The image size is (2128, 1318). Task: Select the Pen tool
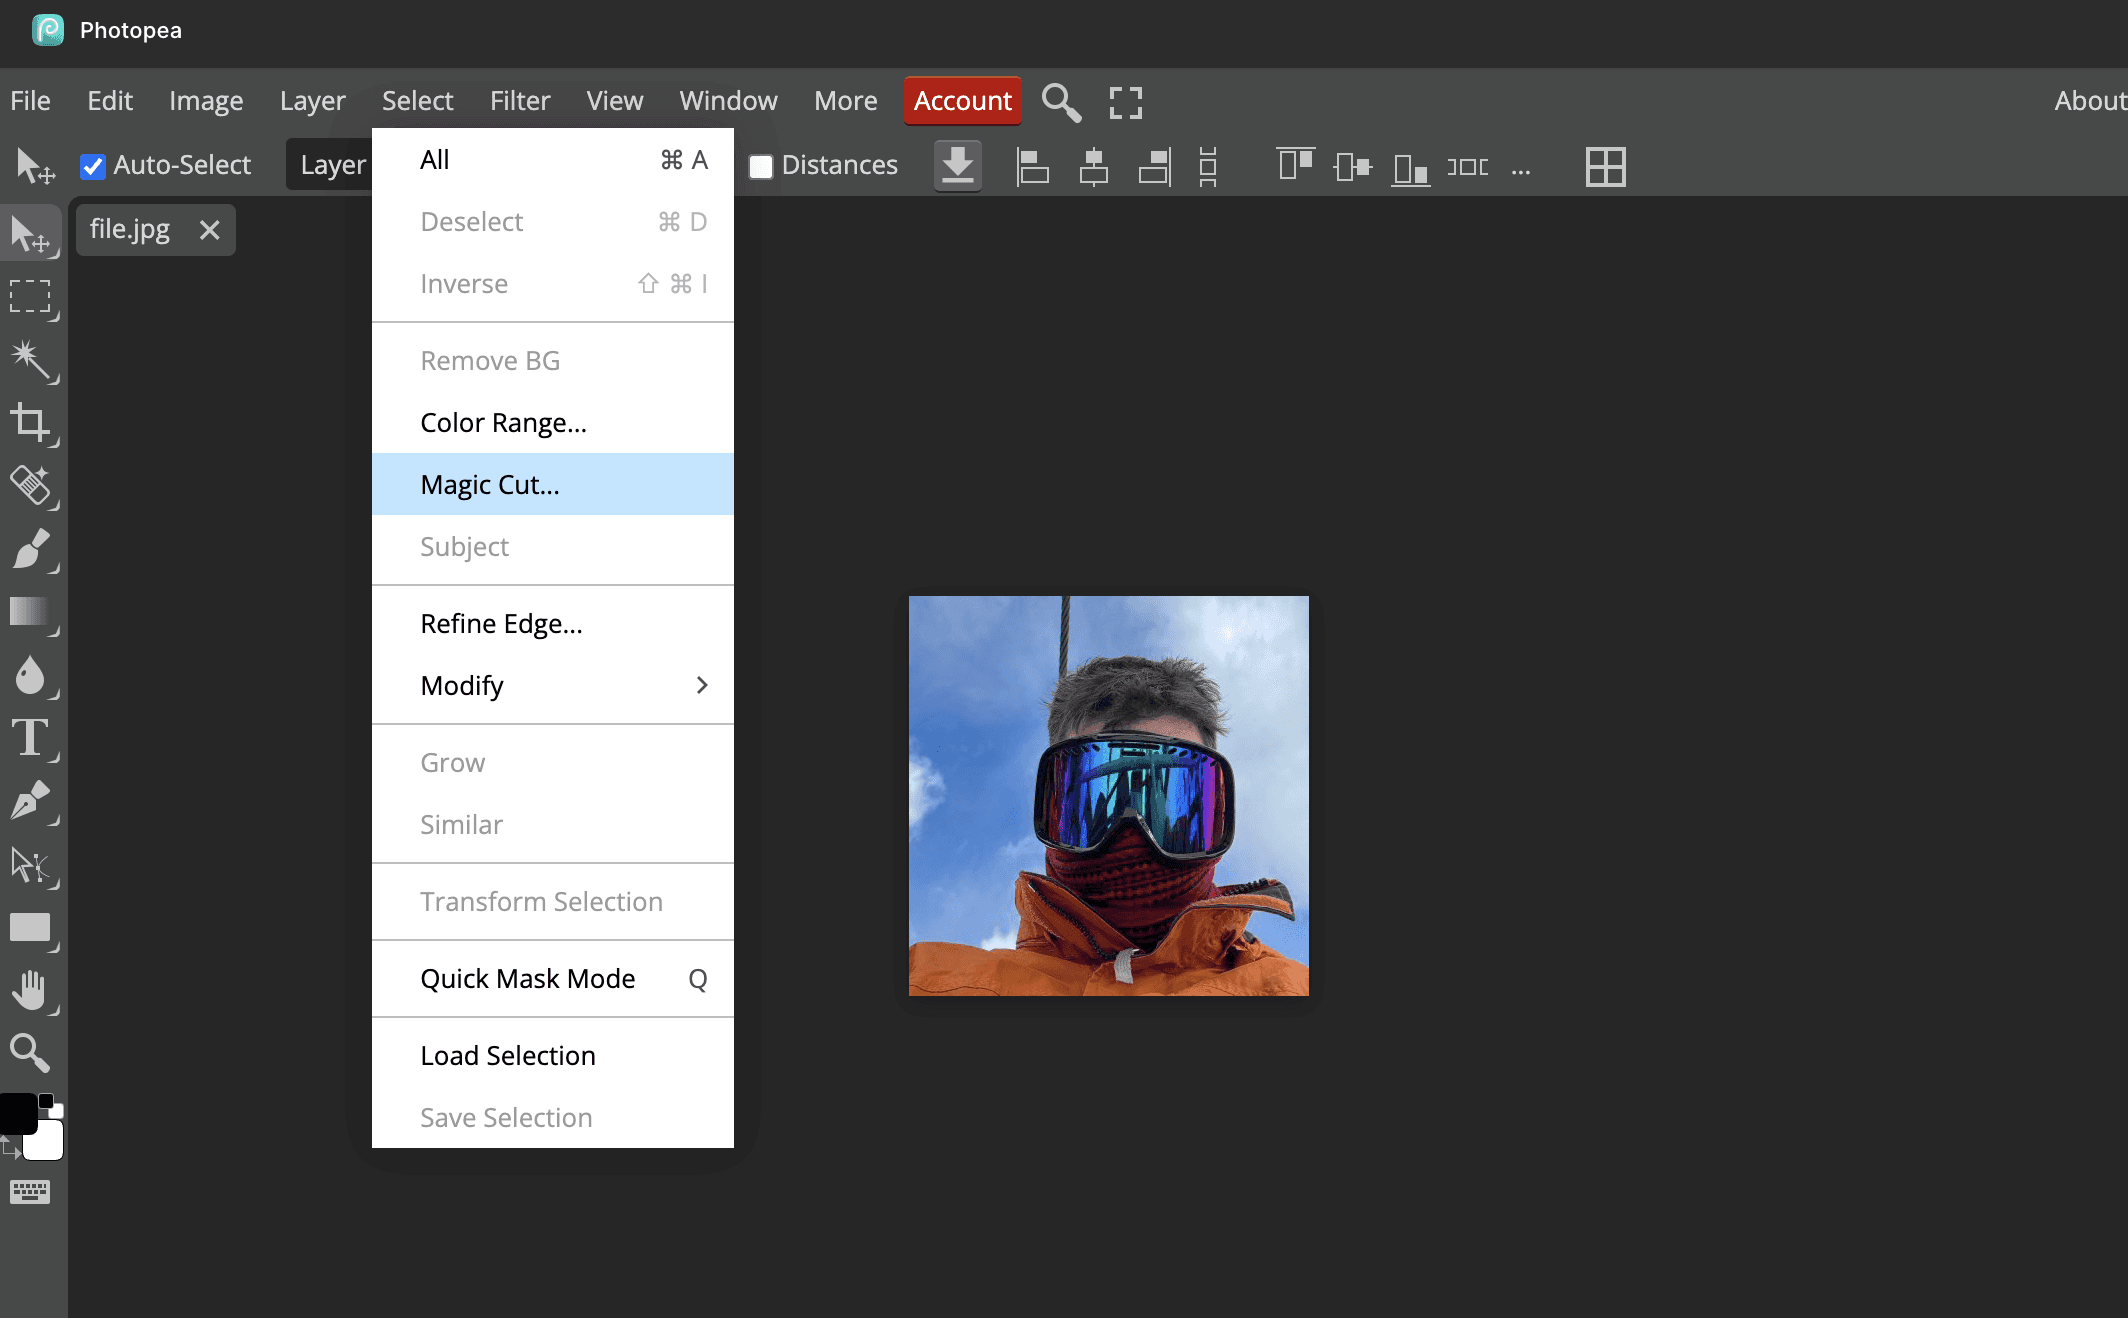point(30,801)
